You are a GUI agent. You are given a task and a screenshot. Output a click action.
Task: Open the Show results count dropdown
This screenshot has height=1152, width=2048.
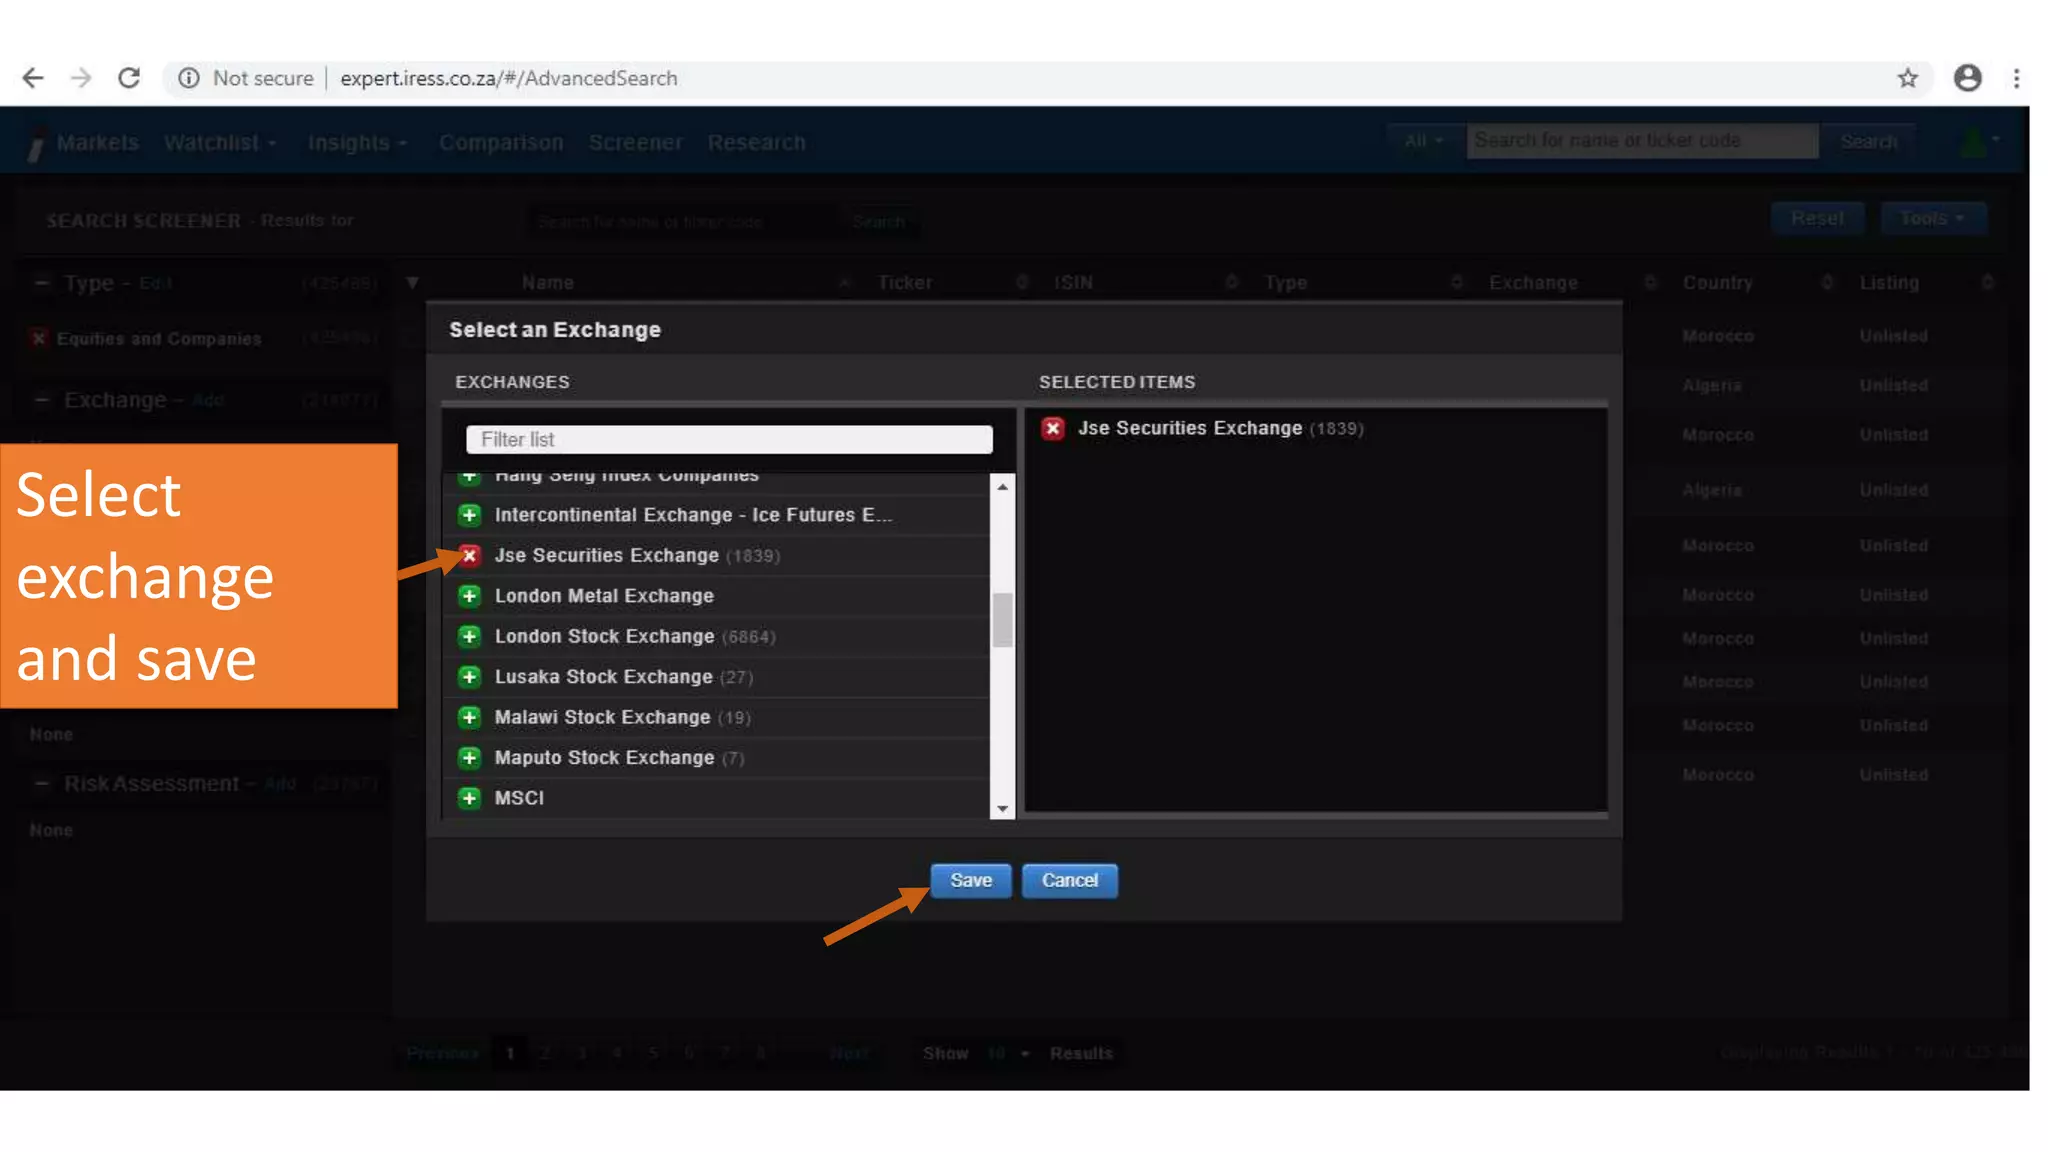tap(1008, 1053)
